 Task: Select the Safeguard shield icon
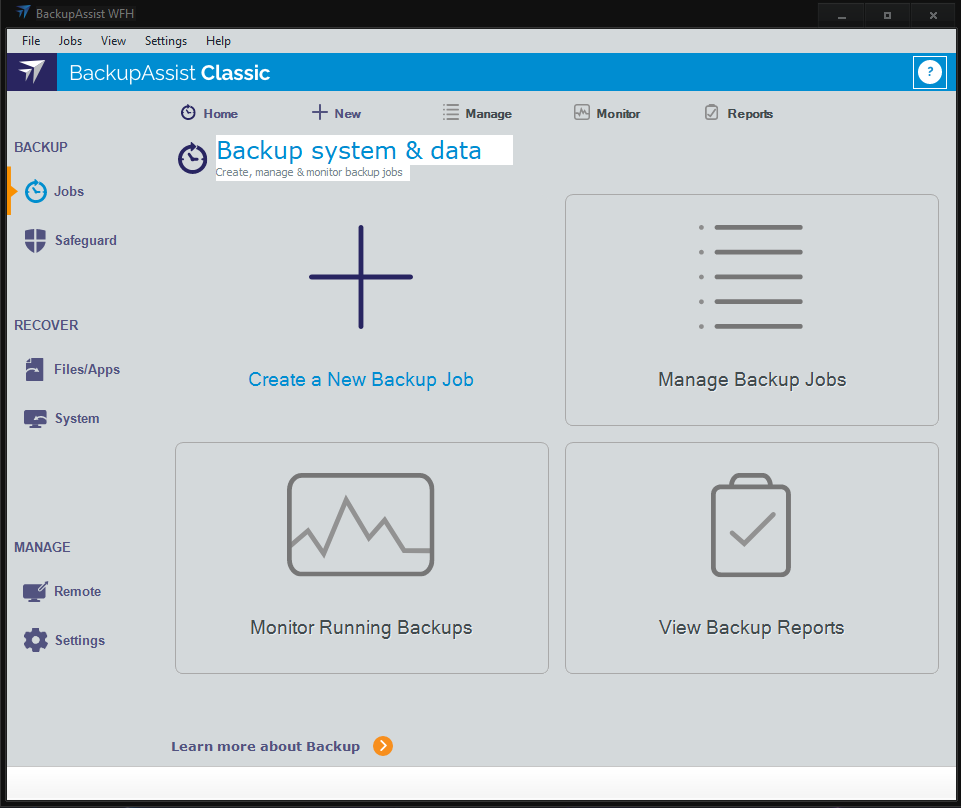(x=36, y=240)
